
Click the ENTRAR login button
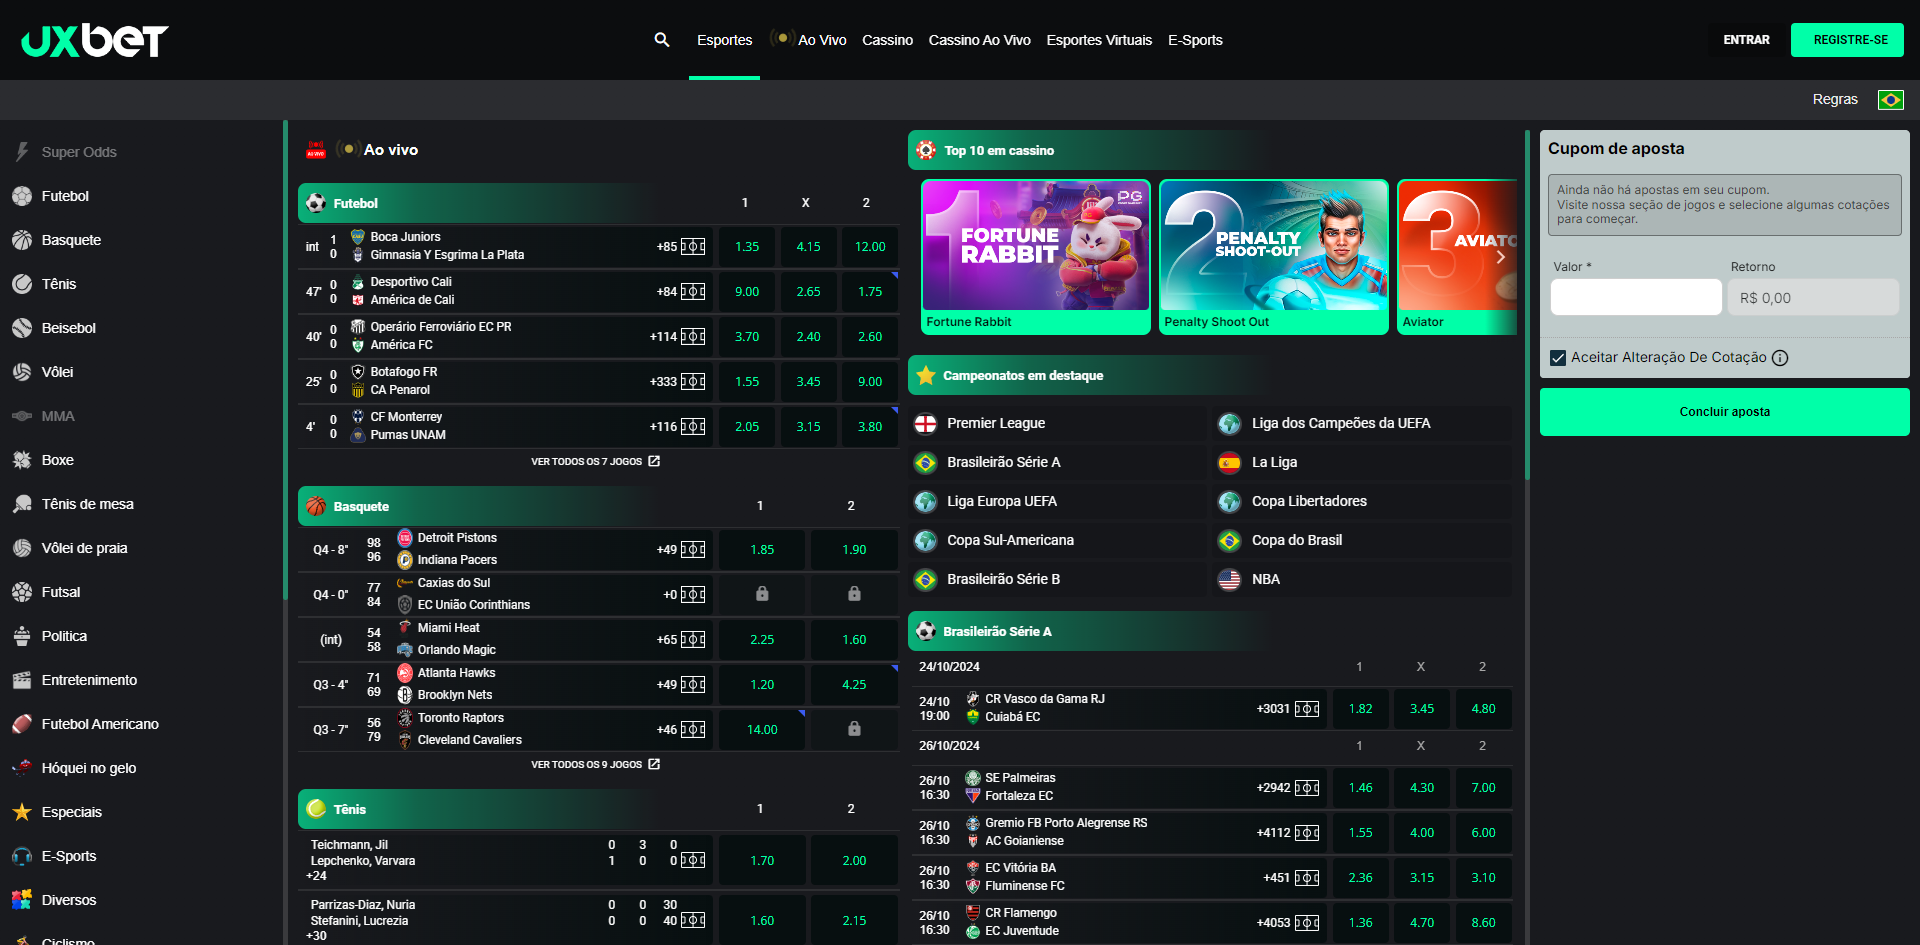pos(1746,40)
